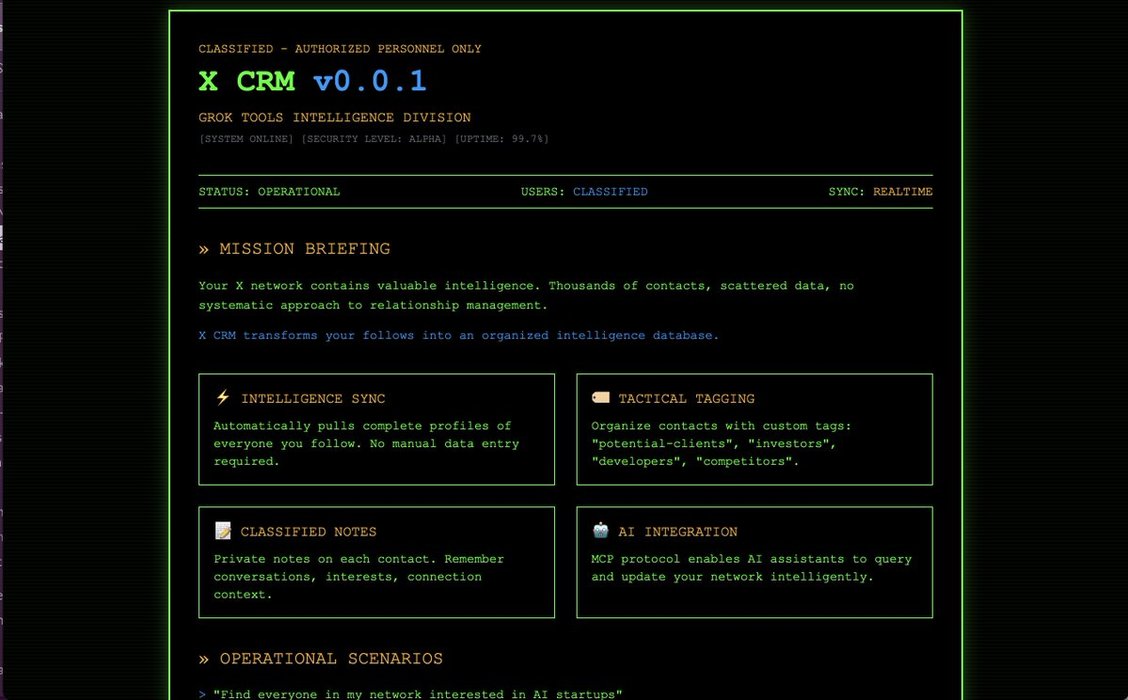Click the SYSTEM ONLINE status badge
This screenshot has height=700, width=1128.
pyautogui.click(x=246, y=139)
